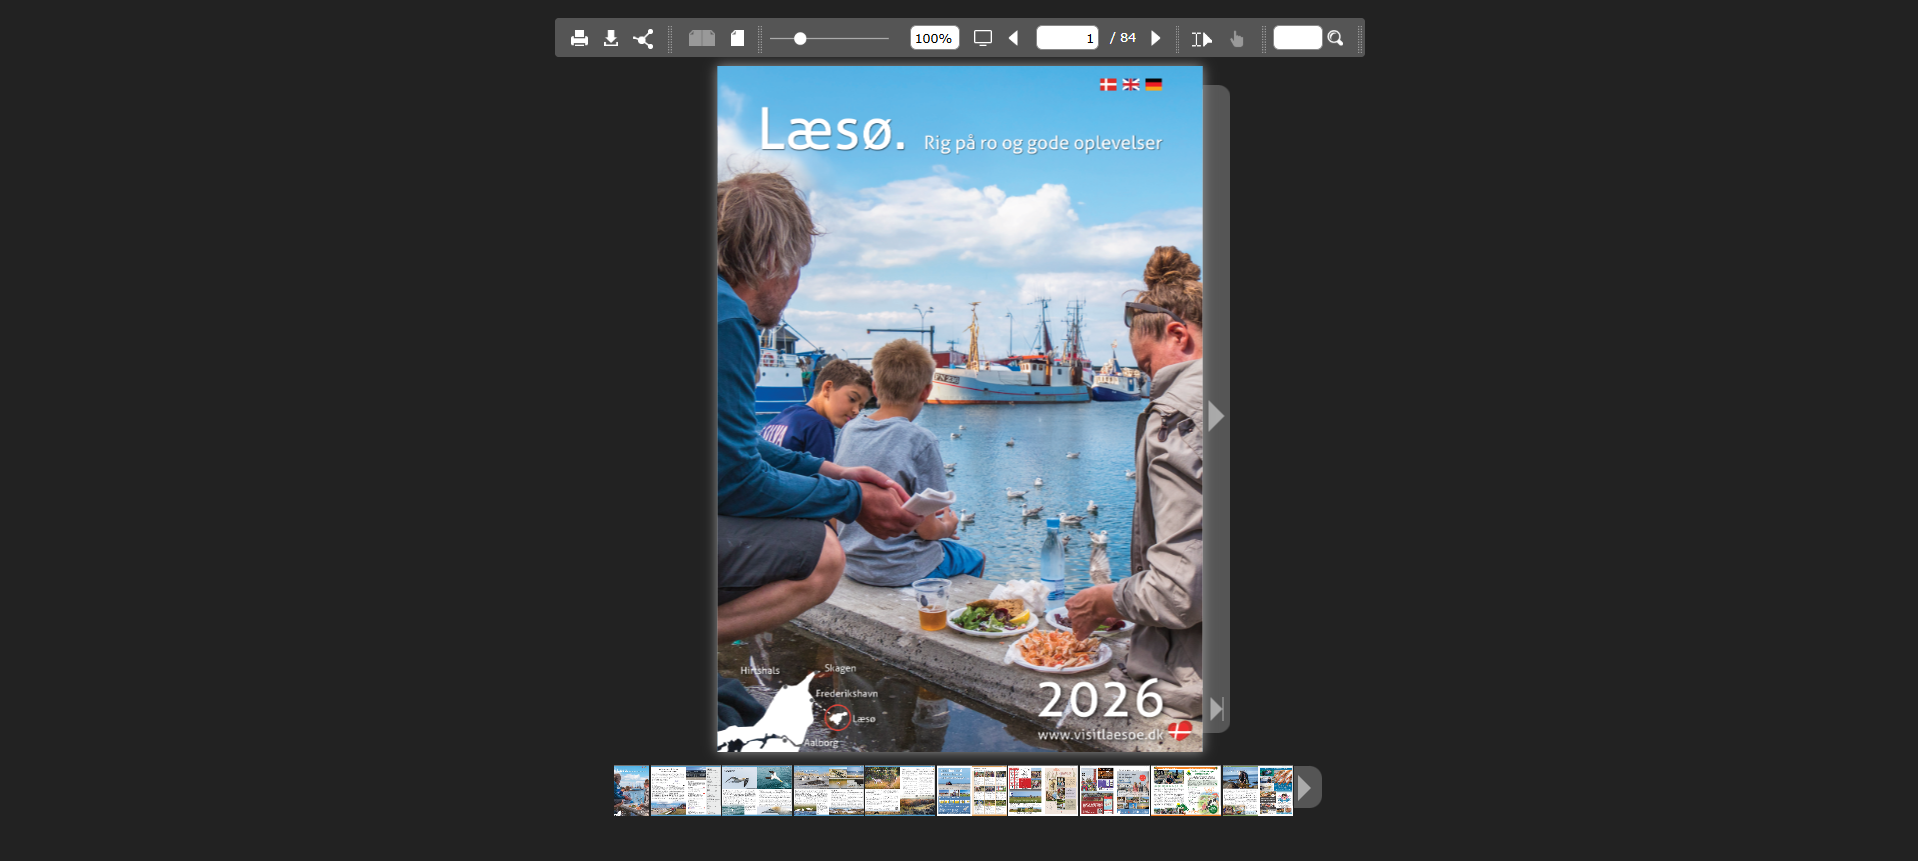
Task: Click the magnifier search icon
Action: (x=1336, y=39)
